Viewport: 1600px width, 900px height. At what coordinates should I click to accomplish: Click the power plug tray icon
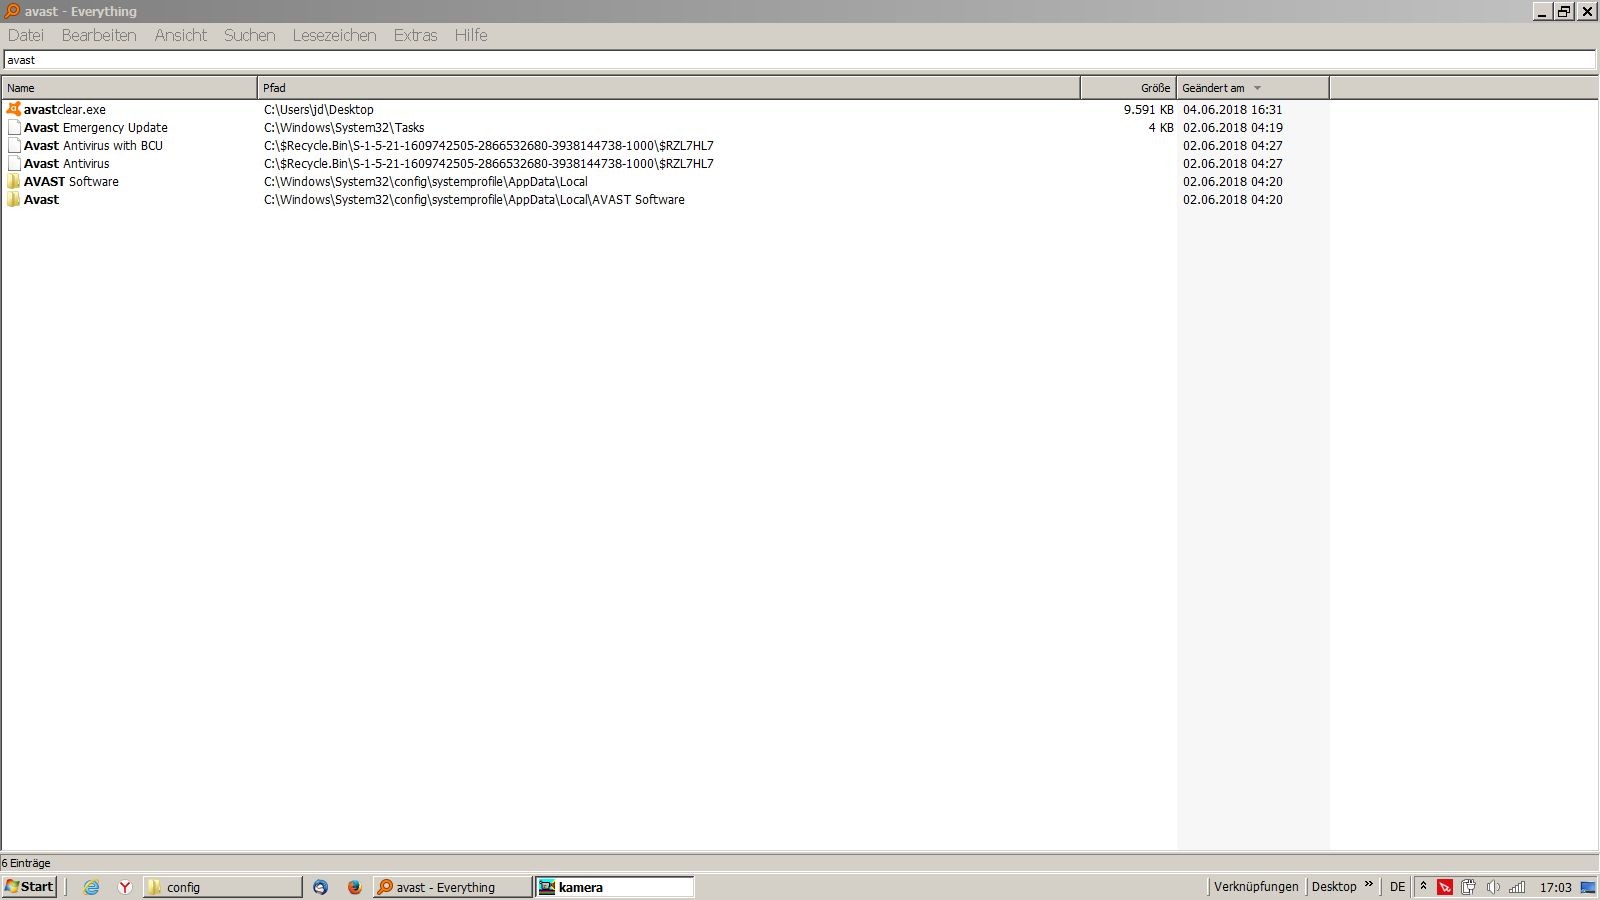1468,887
